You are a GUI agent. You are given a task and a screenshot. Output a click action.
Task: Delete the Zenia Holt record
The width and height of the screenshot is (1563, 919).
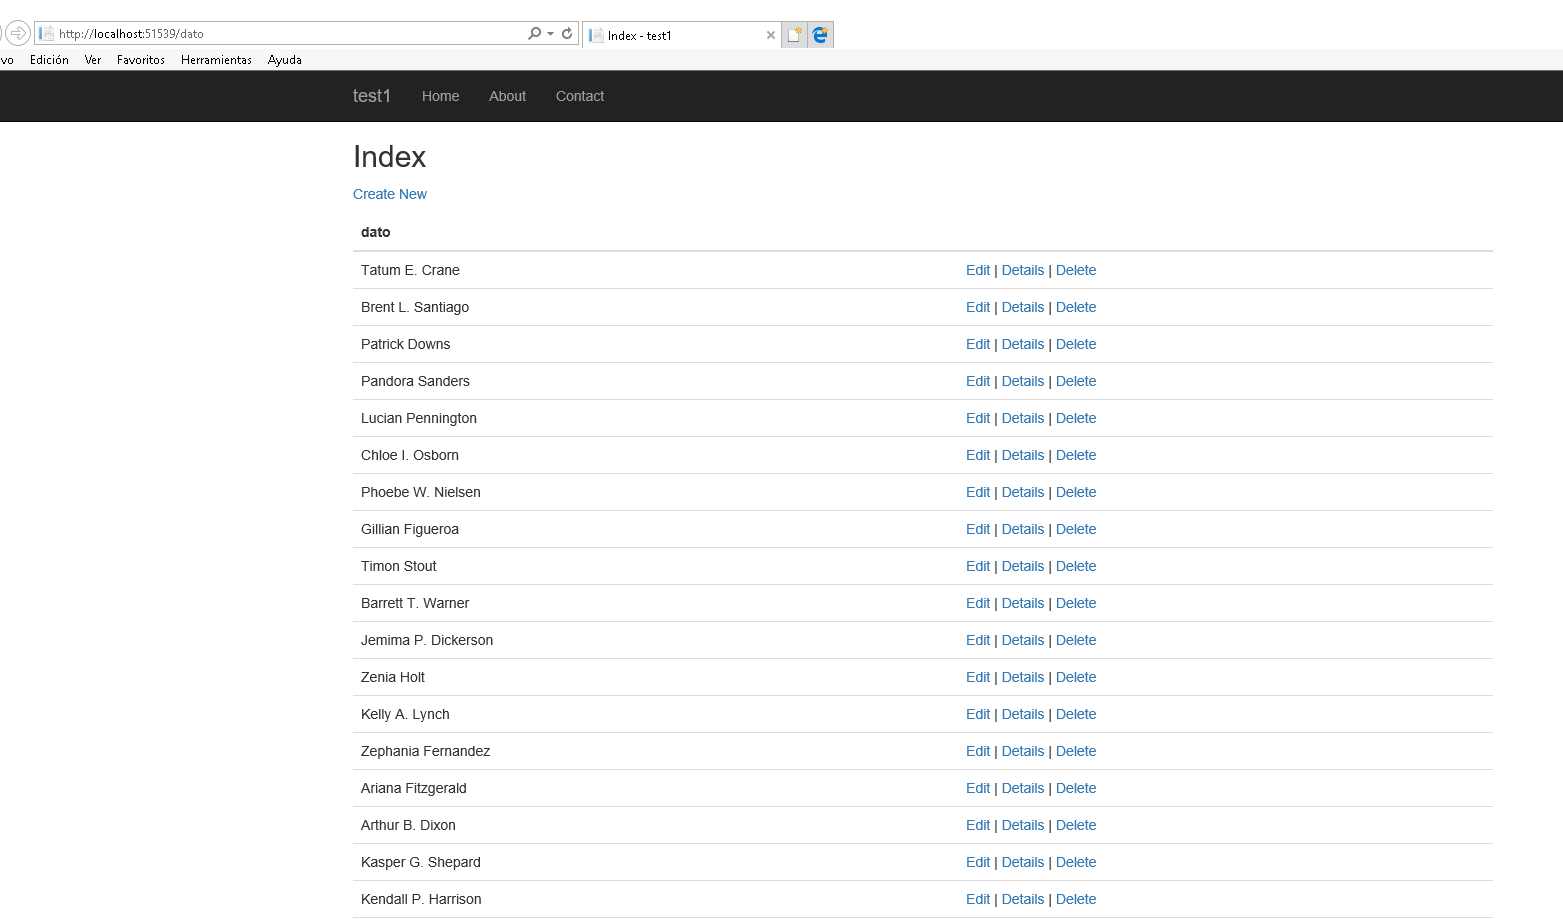pyautogui.click(x=1076, y=677)
